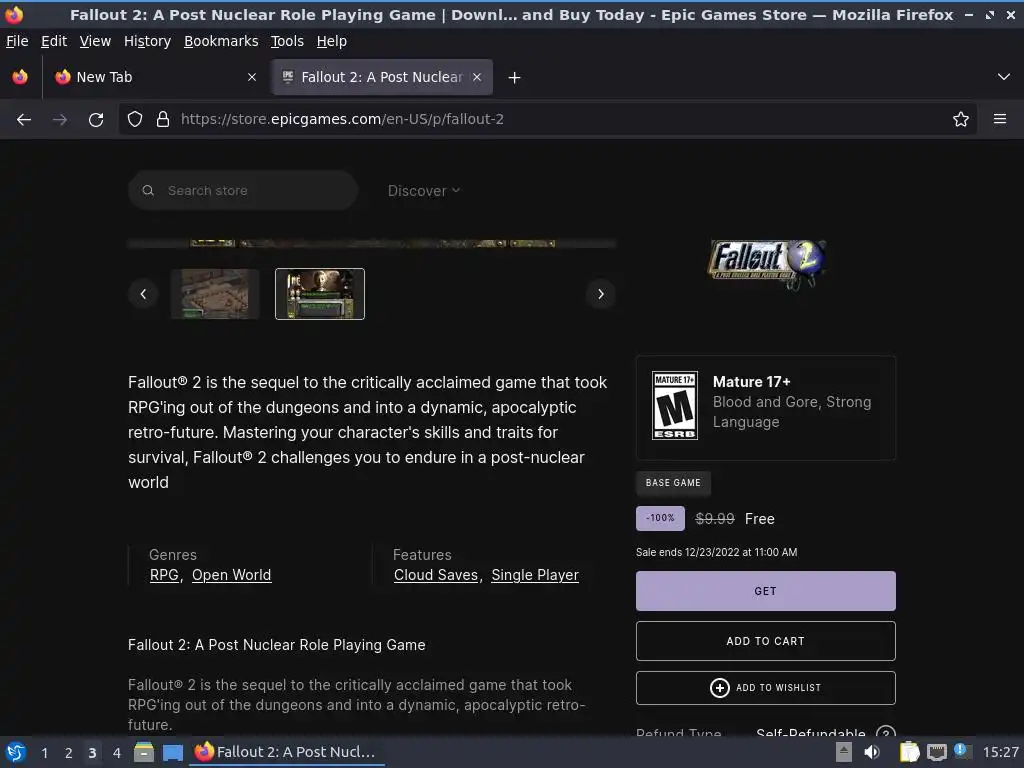Select the Fallout 2 browser tab

382,77
